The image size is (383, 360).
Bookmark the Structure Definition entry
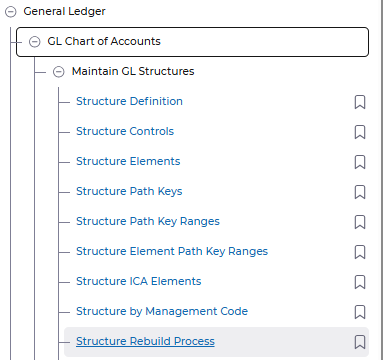coord(360,102)
